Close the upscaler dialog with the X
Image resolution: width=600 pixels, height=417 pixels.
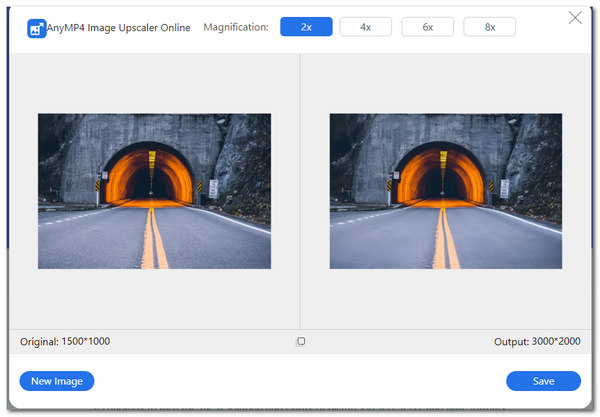pyautogui.click(x=575, y=18)
